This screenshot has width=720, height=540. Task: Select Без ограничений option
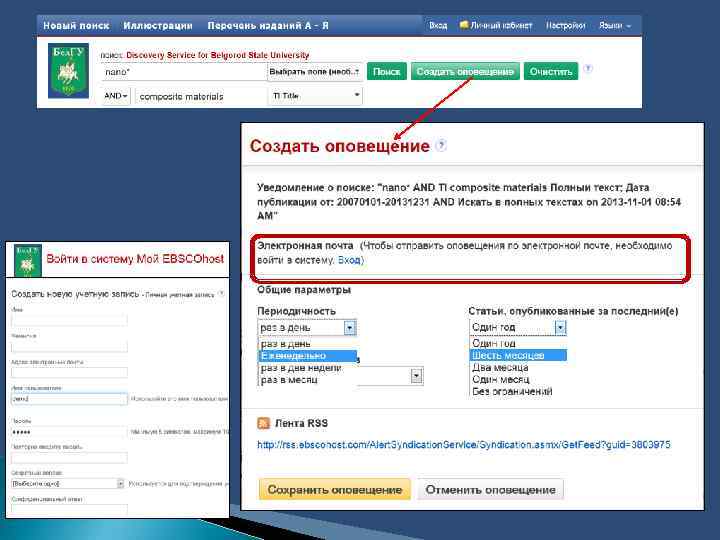click(x=518, y=392)
